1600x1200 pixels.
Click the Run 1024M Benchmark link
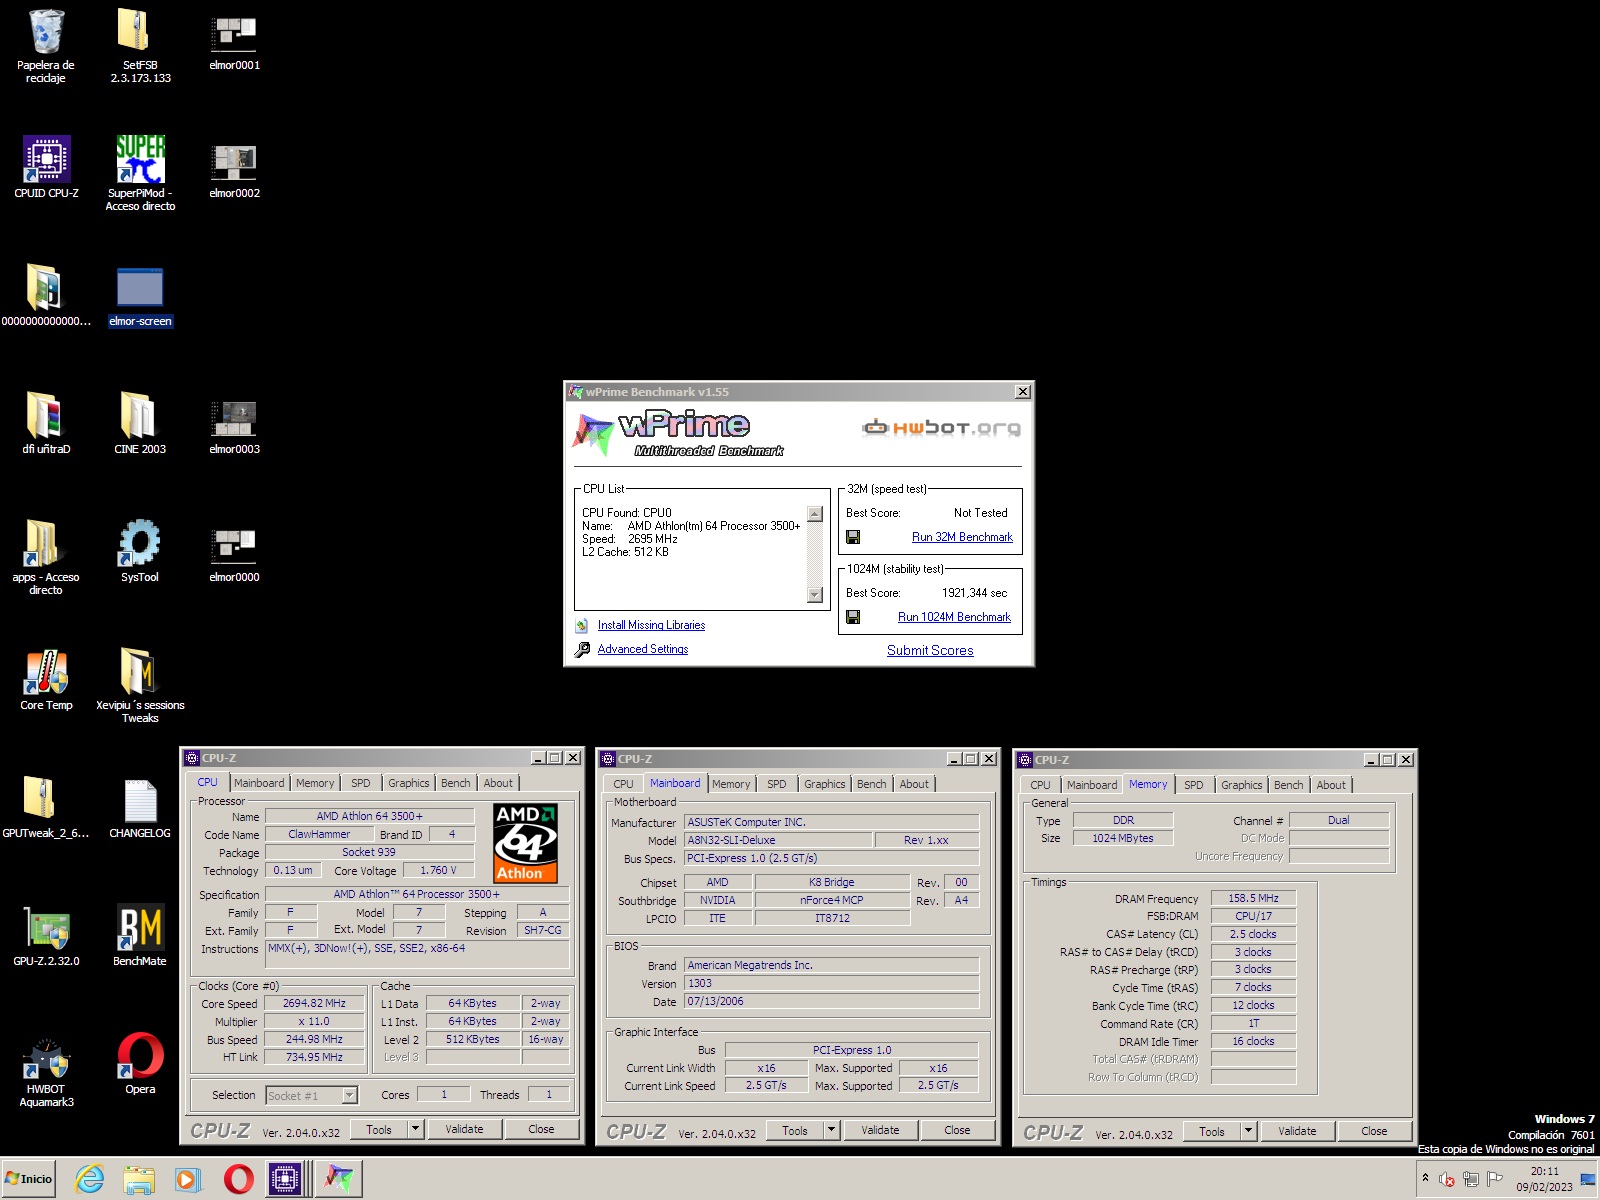coord(954,617)
